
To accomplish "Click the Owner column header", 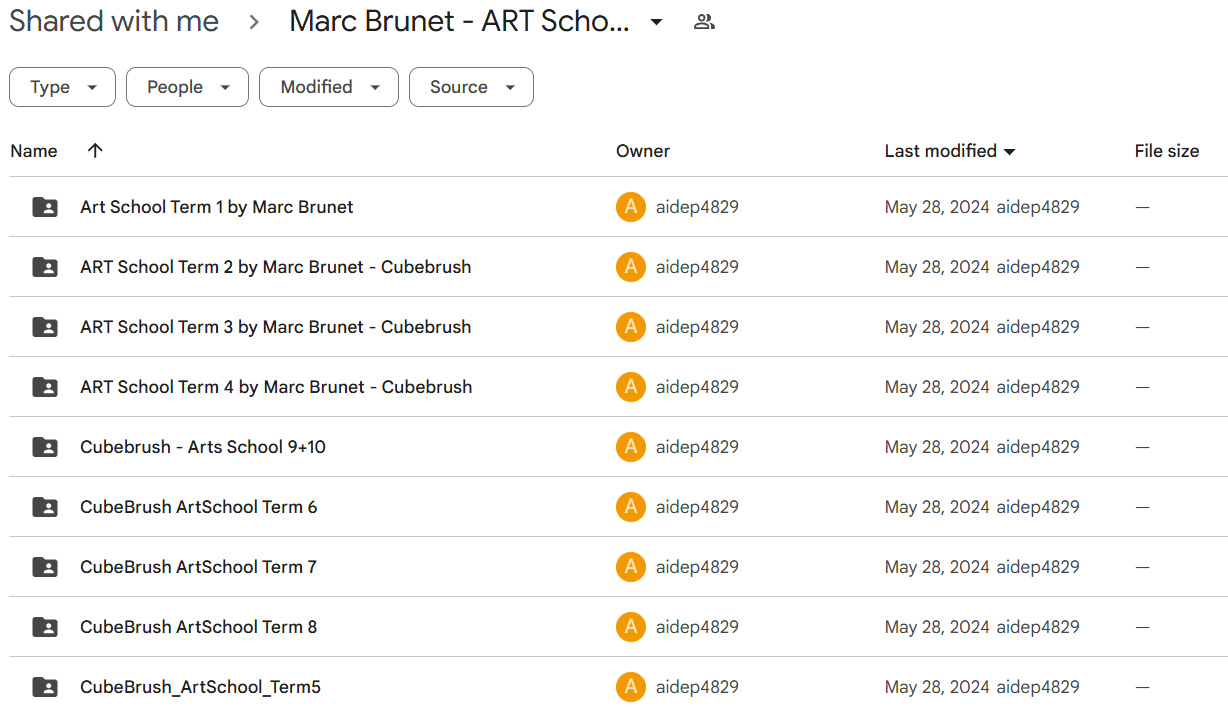I will (x=643, y=151).
